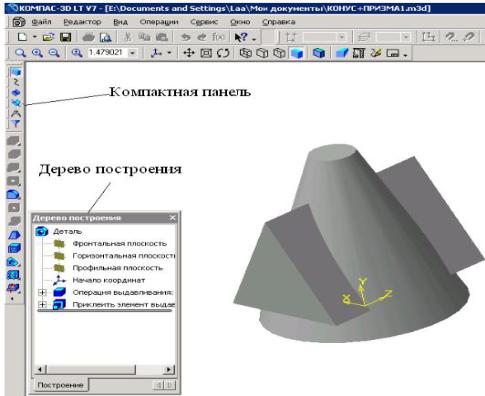Toggle perspective view cube icon
This screenshot has width=485, height=396.
click(319, 53)
